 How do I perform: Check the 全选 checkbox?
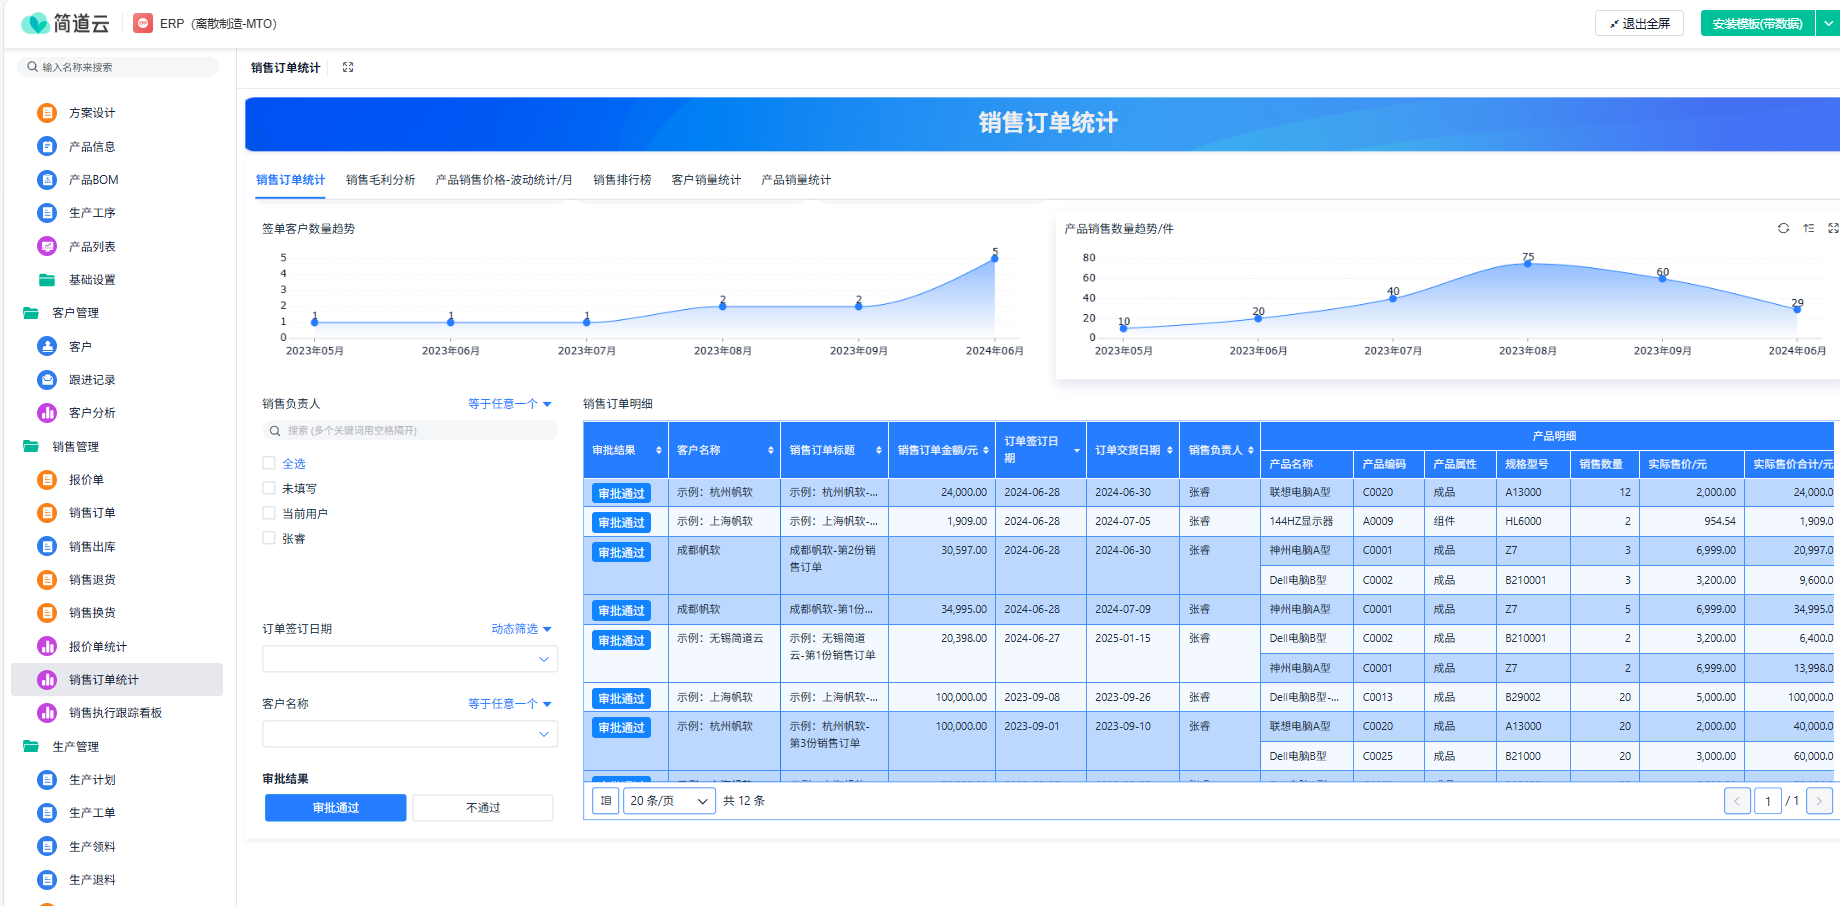(269, 463)
